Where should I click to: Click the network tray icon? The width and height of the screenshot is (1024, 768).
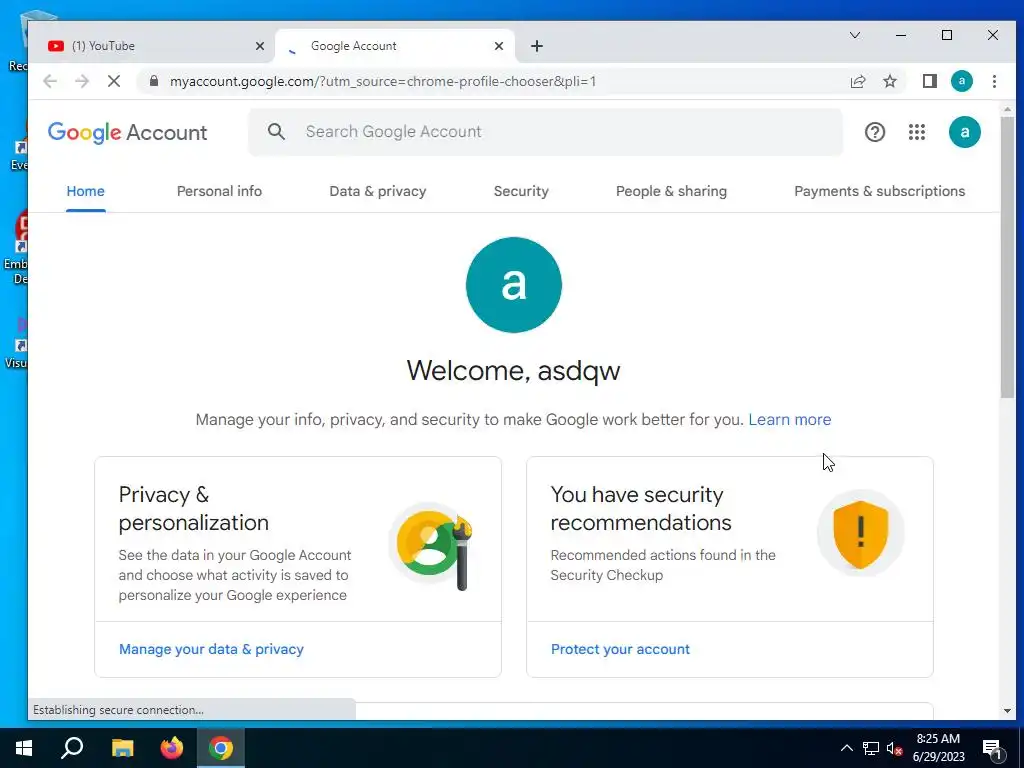click(x=871, y=748)
